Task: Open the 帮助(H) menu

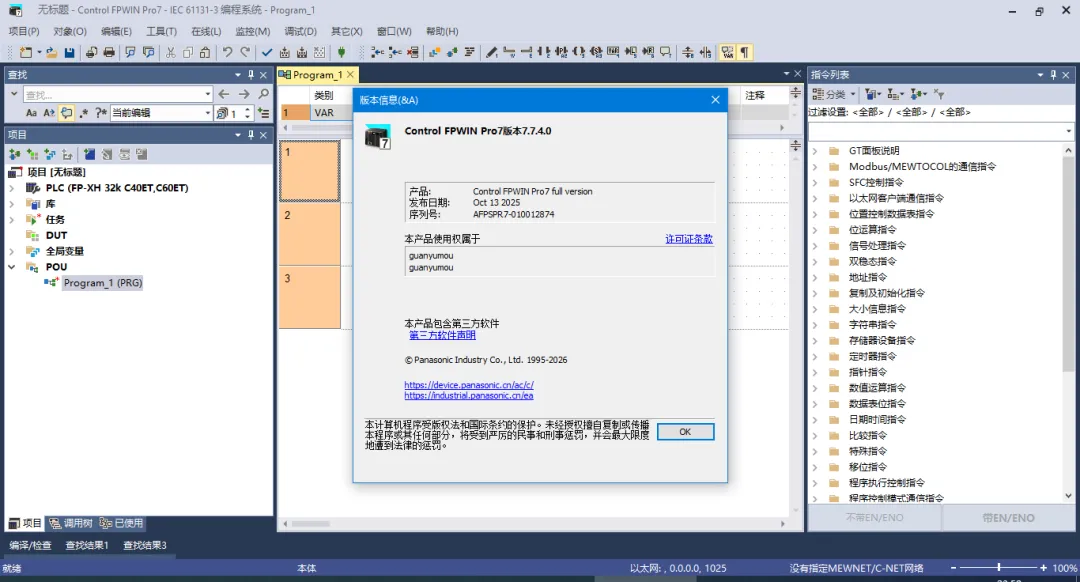Action: click(442, 31)
